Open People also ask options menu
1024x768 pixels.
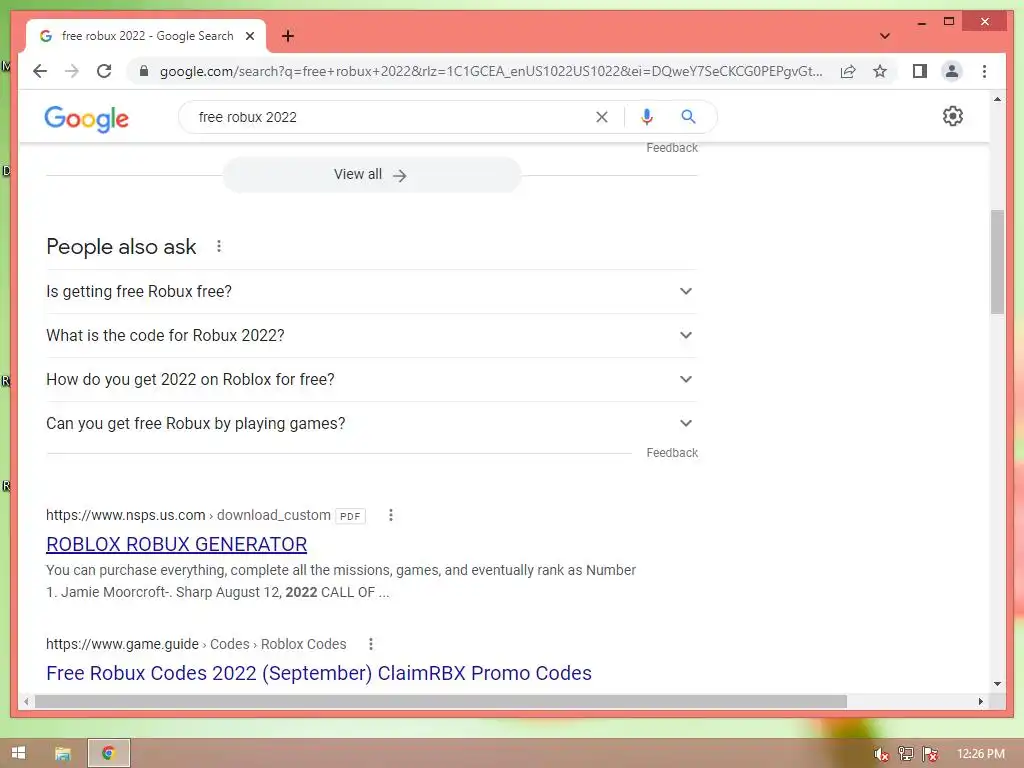click(x=219, y=246)
